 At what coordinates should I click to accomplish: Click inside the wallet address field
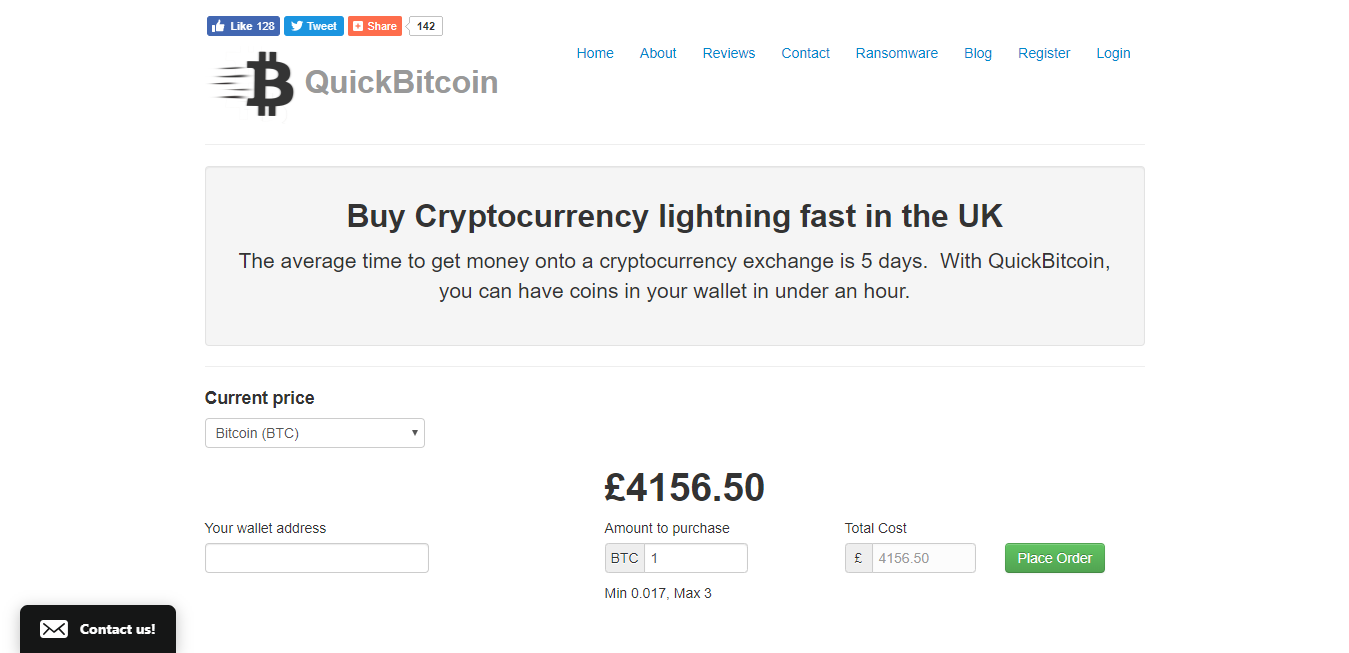(x=316, y=557)
